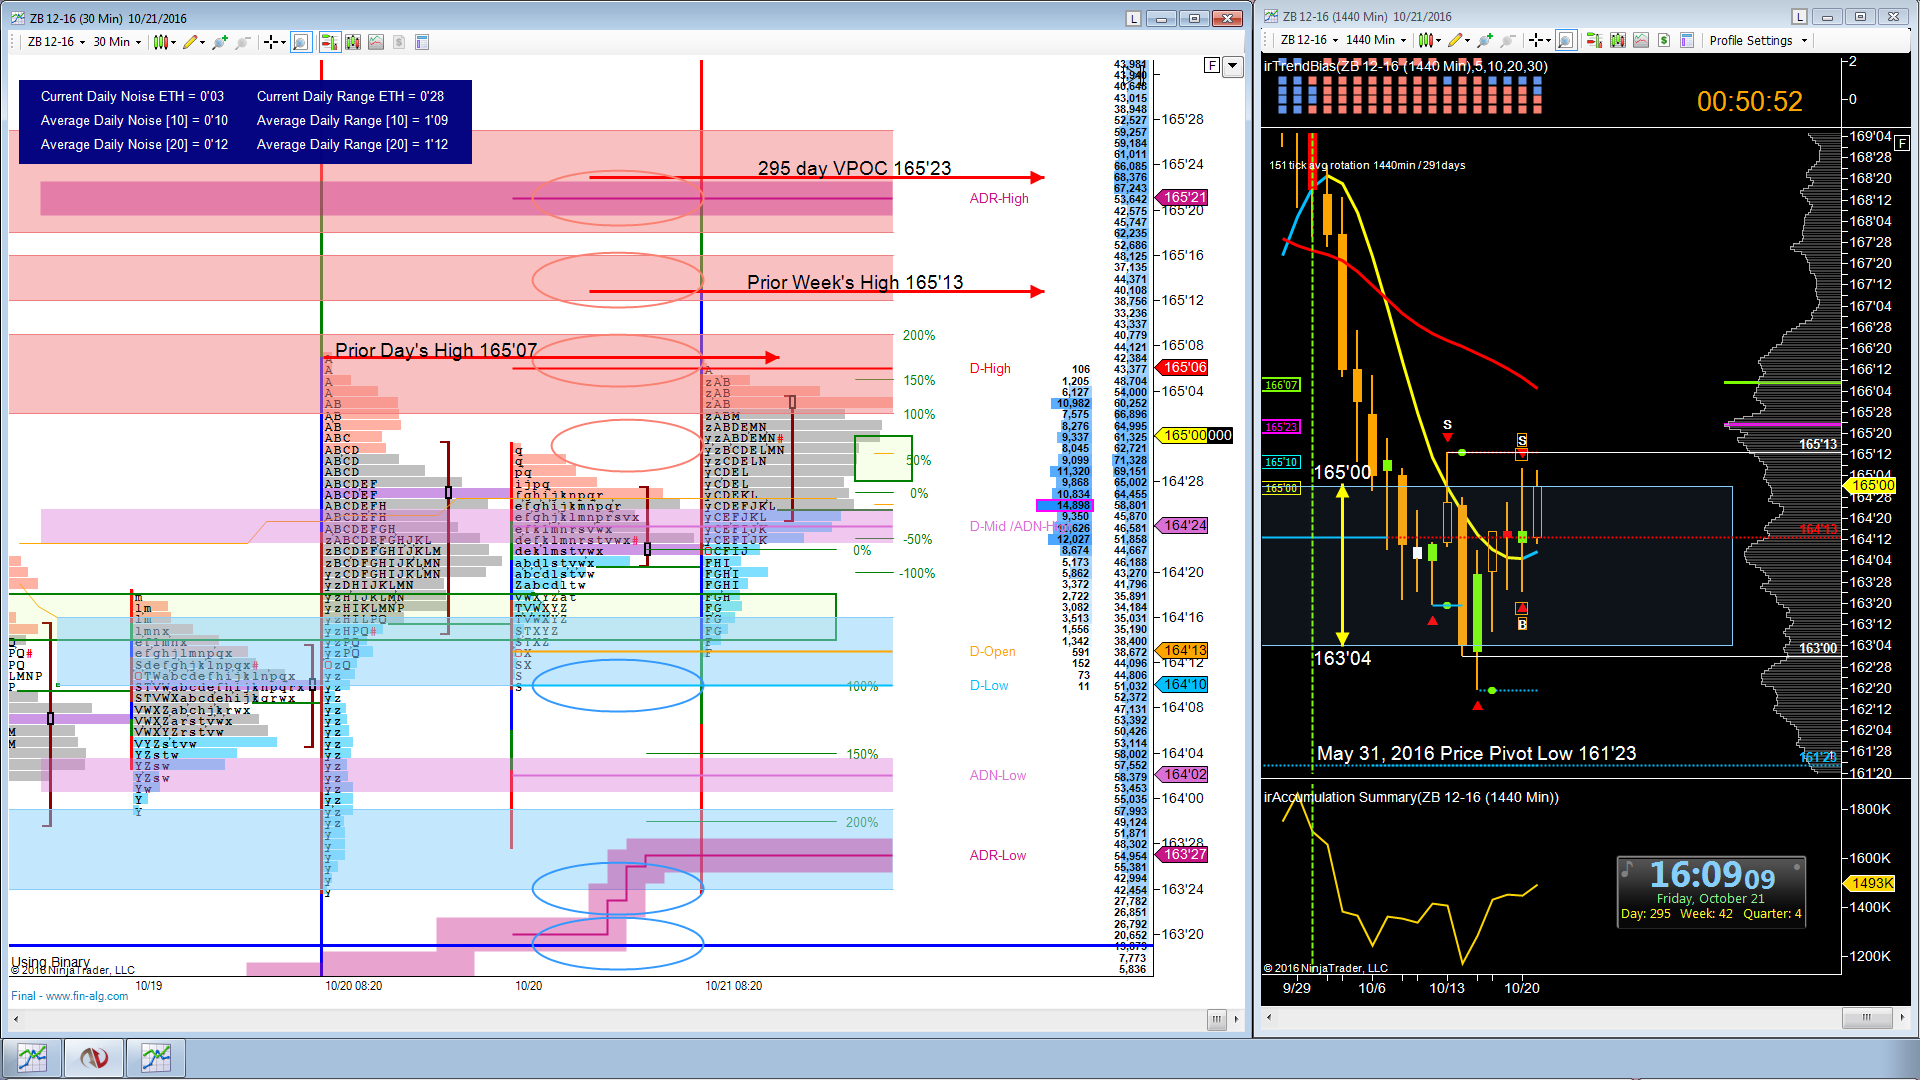Click the ADN-Low label
This screenshot has width=1920, height=1080.
998,776
